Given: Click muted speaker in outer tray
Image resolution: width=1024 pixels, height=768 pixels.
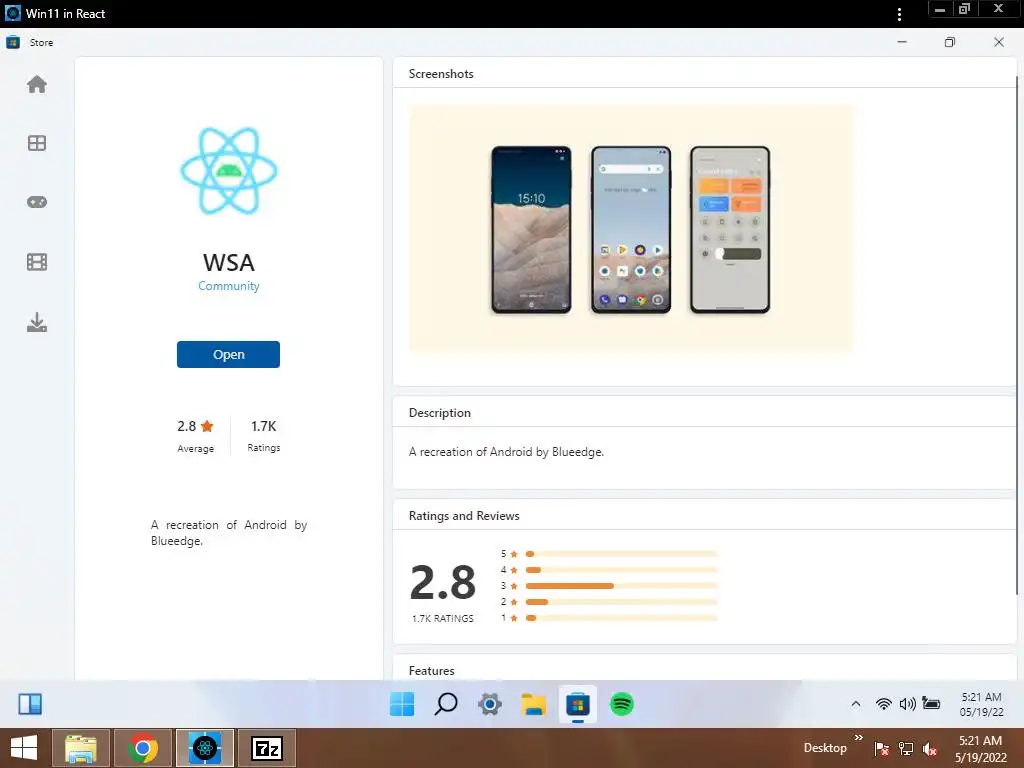Looking at the screenshot, I should pos(930,749).
